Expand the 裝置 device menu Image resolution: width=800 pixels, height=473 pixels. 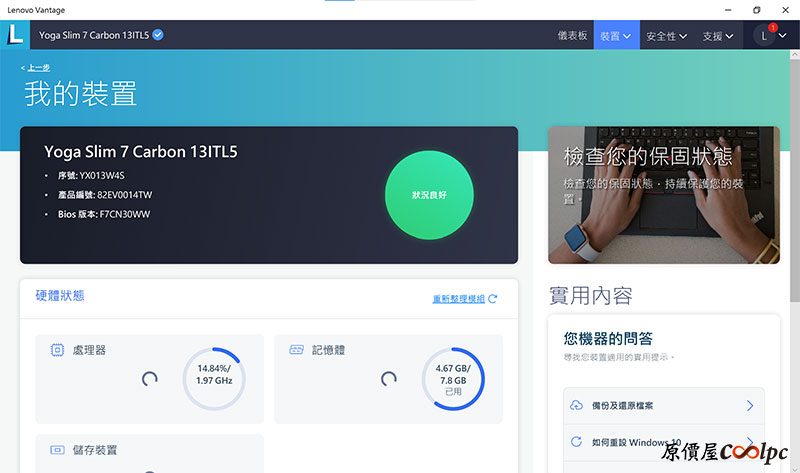click(616, 36)
